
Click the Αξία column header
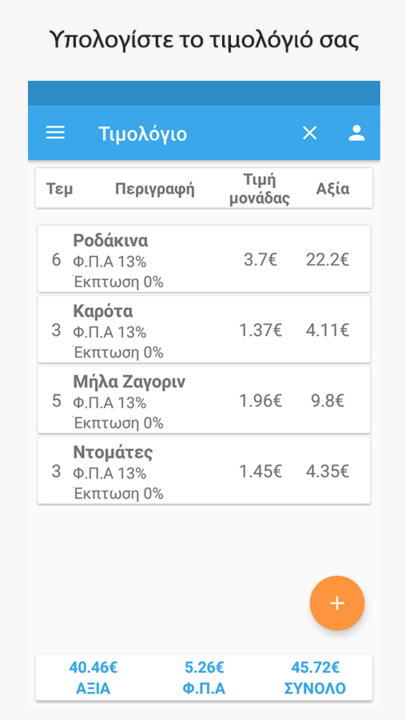tap(333, 189)
